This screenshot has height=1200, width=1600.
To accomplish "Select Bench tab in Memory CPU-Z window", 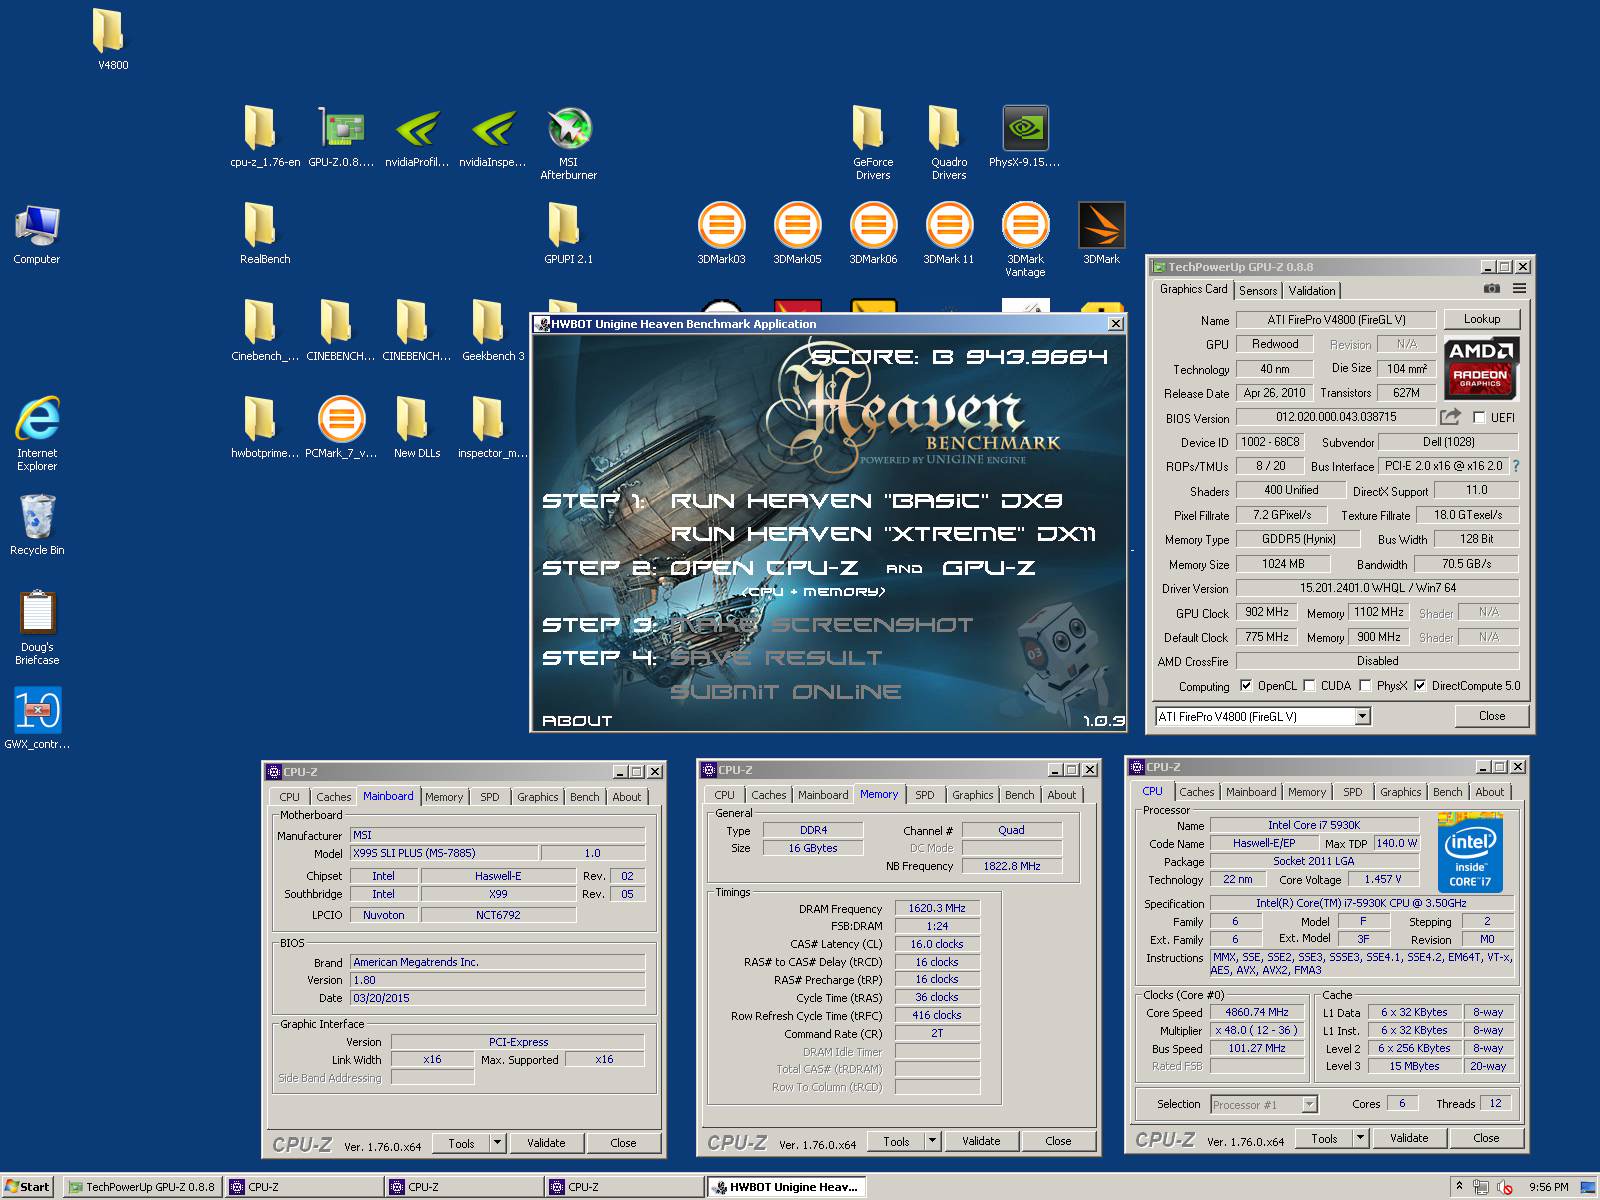I will coord(1020,795).
